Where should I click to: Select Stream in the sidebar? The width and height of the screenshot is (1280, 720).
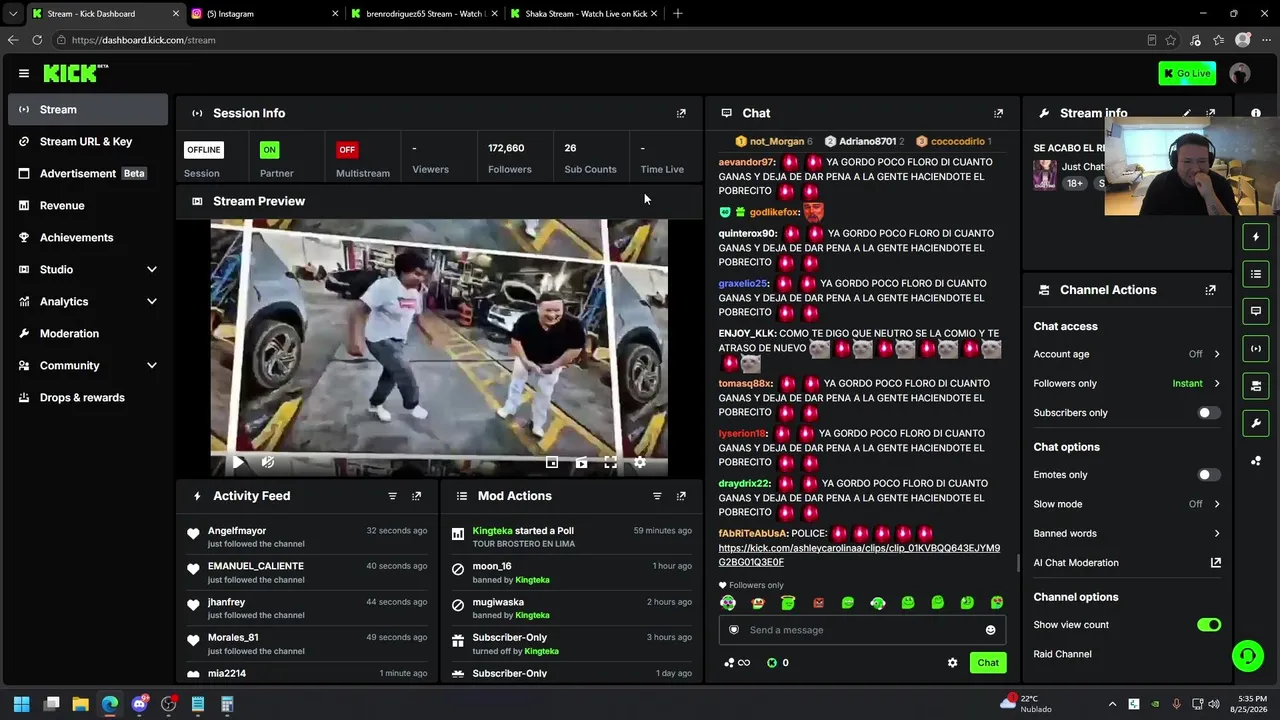tap(88, 110)
